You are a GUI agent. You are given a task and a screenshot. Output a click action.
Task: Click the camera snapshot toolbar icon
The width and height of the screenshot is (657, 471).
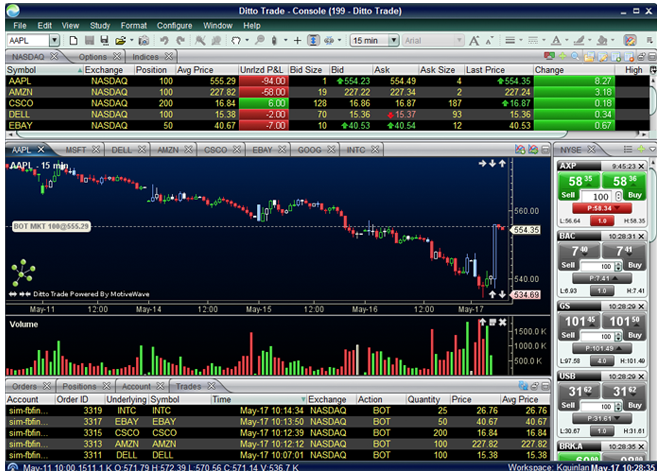tap(144, 40)
